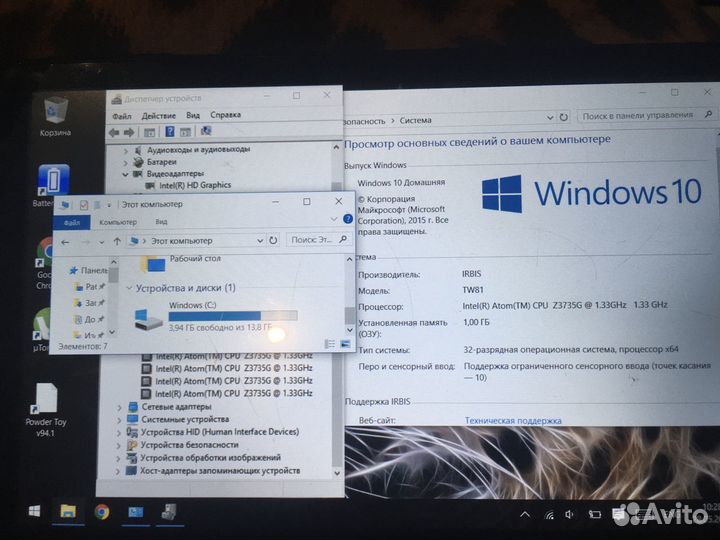Viewport: 720px width, 540px height.
Task: Click Explorer address bar Этот компьютер
Action: click(x=182, y=241)
